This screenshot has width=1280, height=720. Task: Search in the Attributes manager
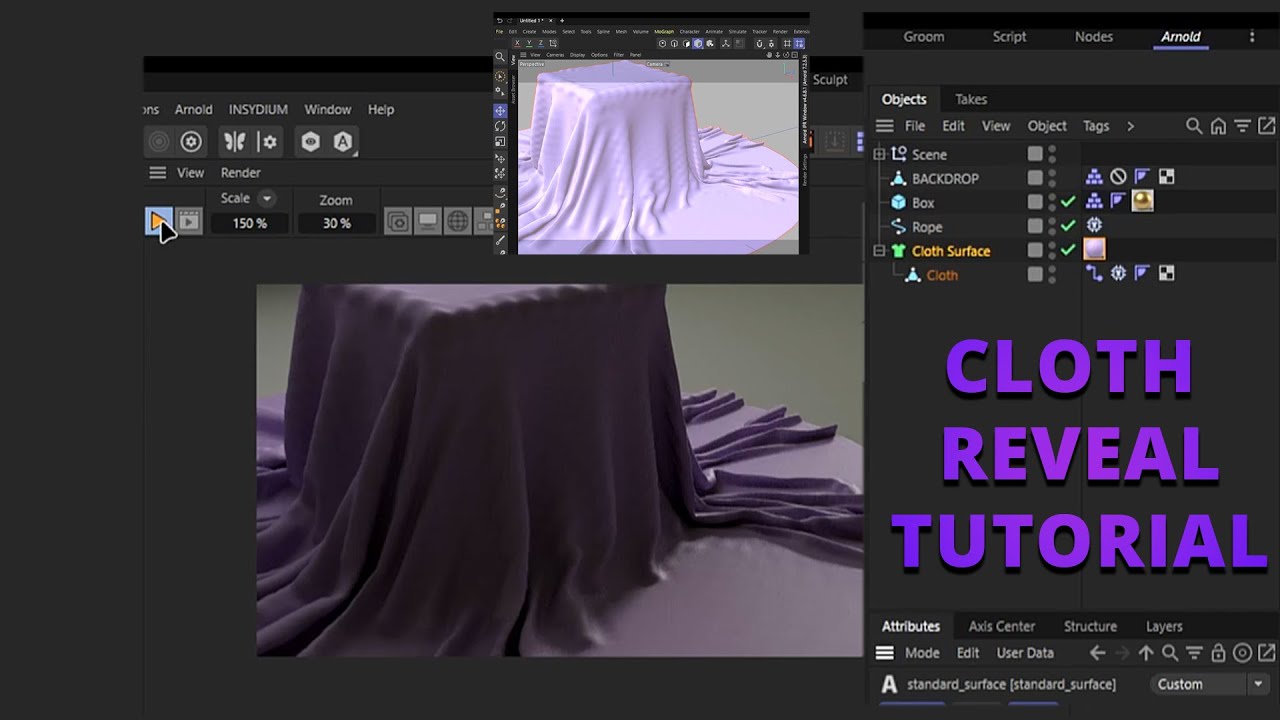[1170, 653]
